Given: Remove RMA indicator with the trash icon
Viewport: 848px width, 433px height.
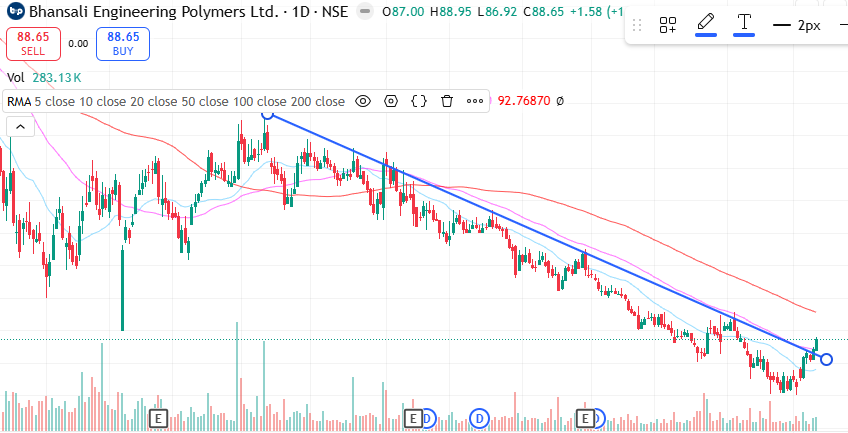Looking at the screenshot, I should (447, 101).
